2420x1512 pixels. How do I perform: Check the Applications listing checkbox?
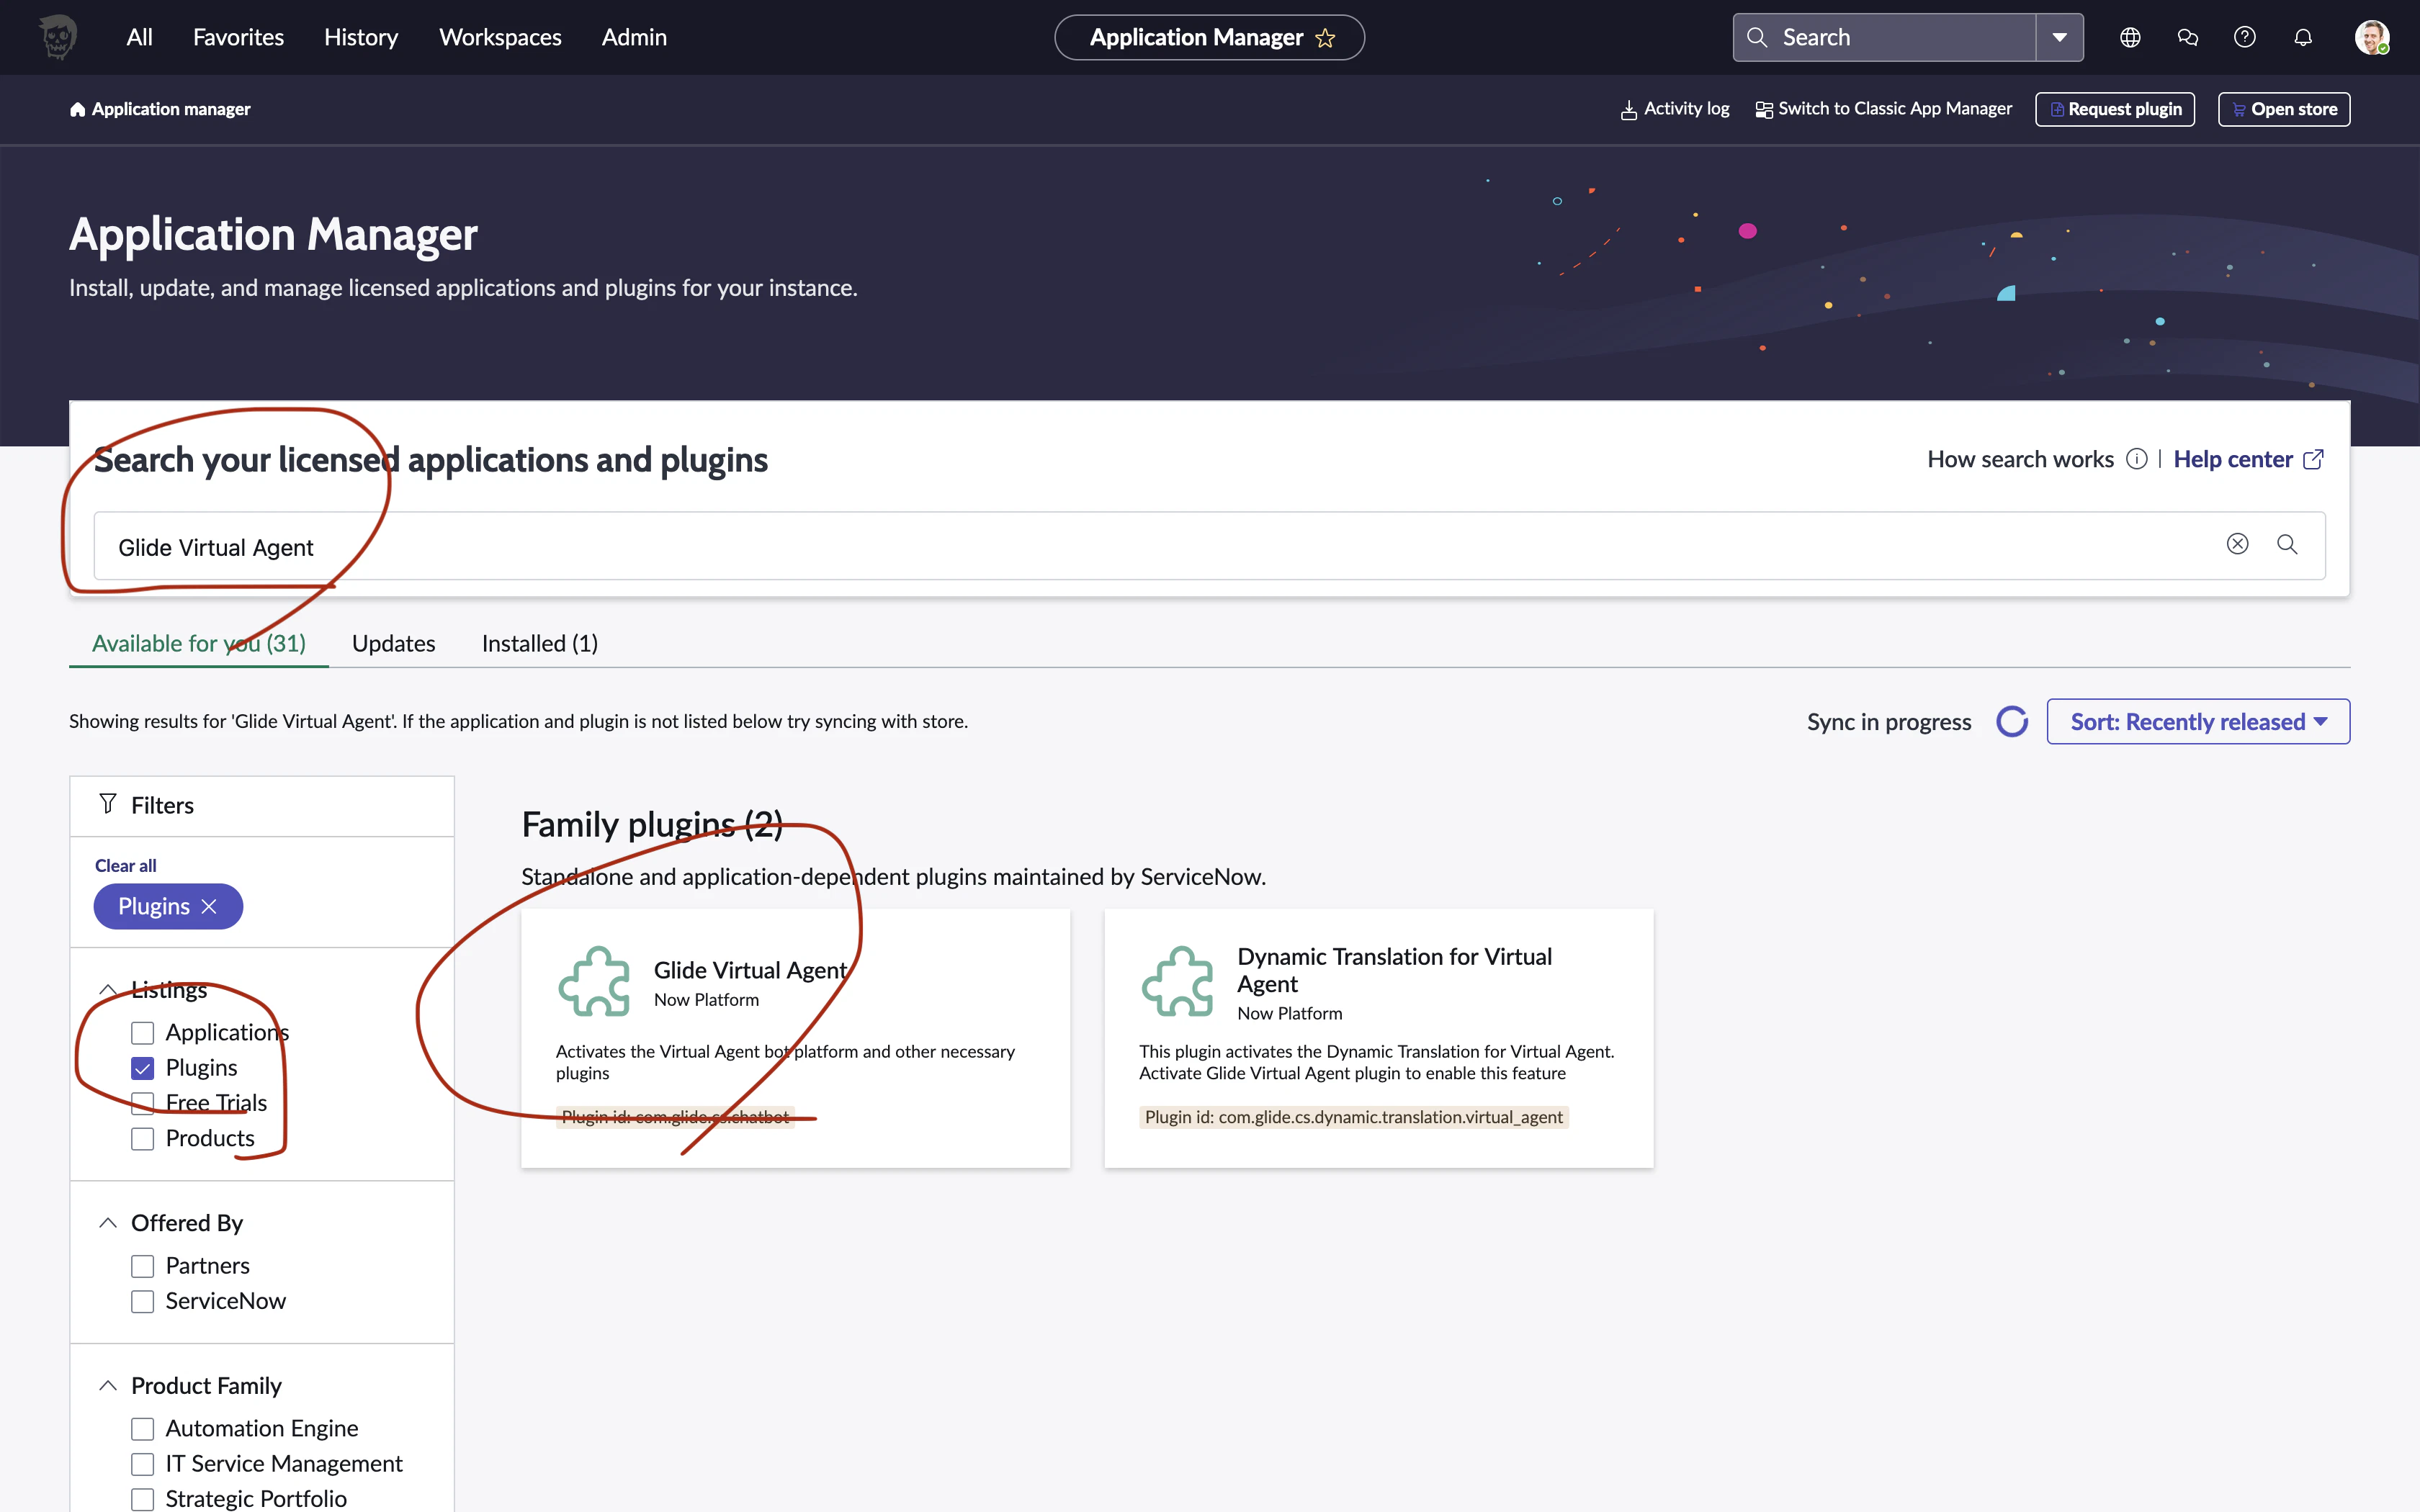tap(143, 1033)
